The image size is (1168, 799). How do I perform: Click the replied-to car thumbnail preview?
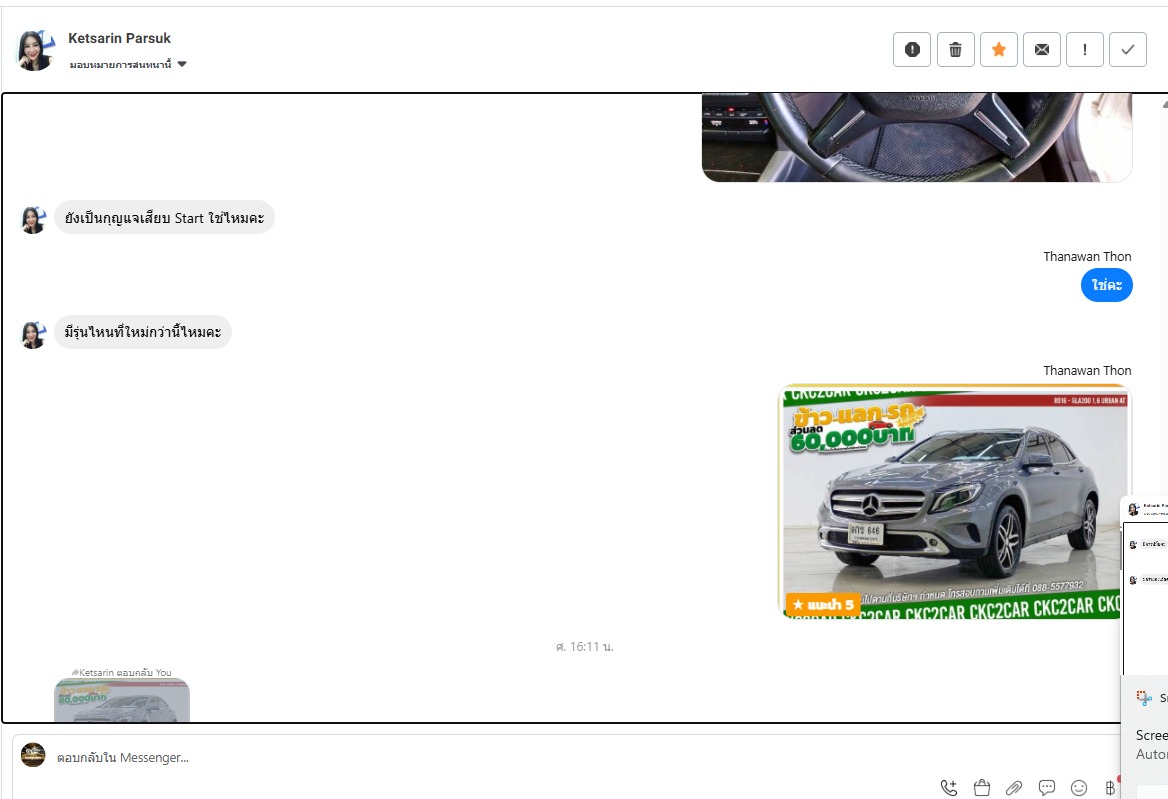click(x=122, y=699)
